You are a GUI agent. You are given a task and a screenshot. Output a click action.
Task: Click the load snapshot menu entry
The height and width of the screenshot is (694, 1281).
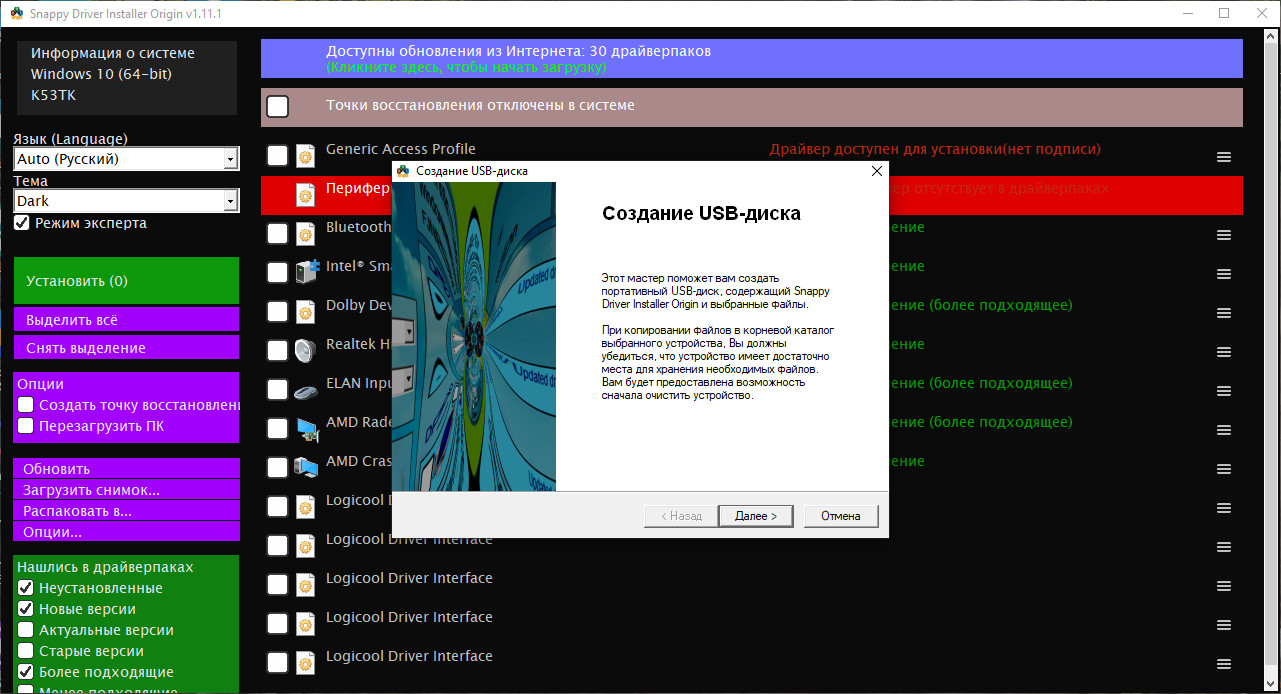tap(126, 490)
